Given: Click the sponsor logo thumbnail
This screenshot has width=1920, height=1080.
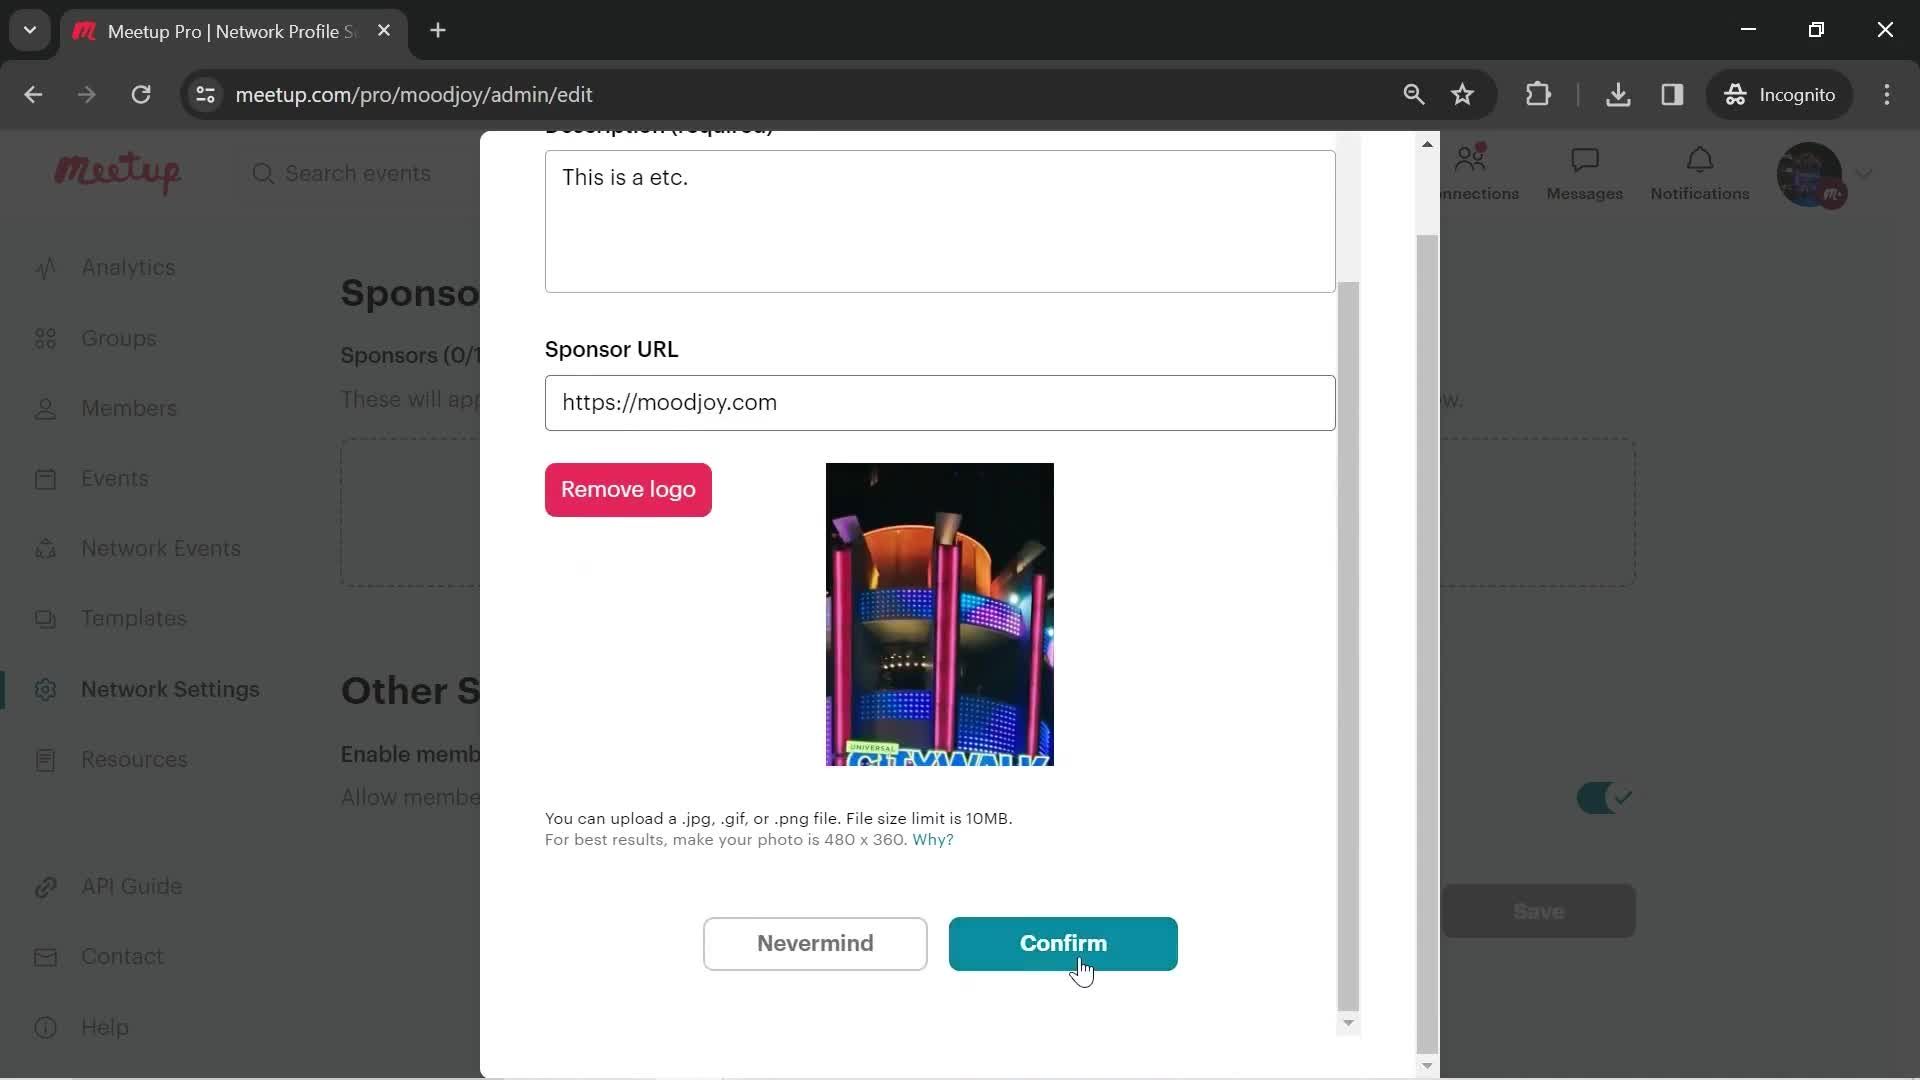Looking at the screenshot, I should click(x=940, y=615).
